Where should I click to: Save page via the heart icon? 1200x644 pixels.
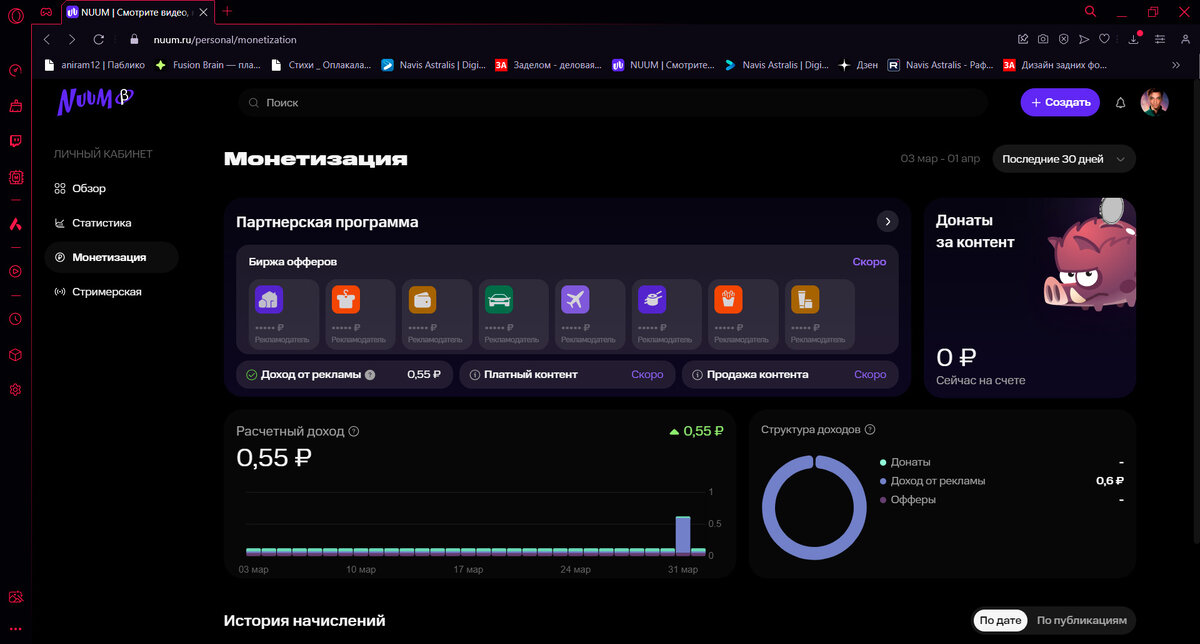pyautogui.click(x=1103, y=39)
